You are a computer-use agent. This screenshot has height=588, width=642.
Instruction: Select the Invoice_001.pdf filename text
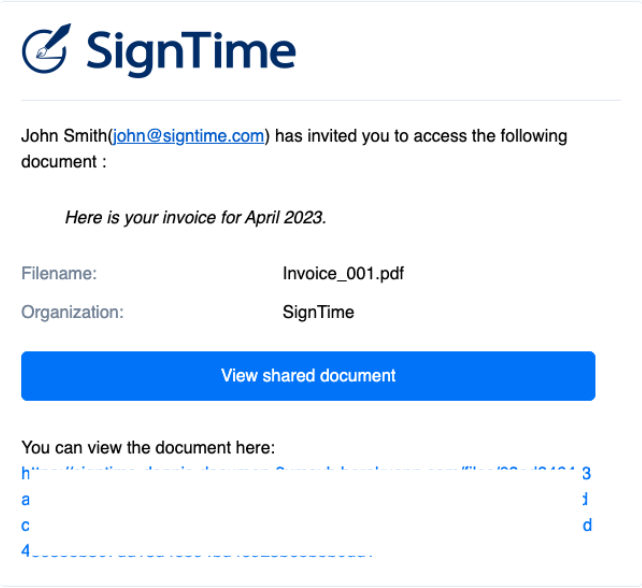343,273
